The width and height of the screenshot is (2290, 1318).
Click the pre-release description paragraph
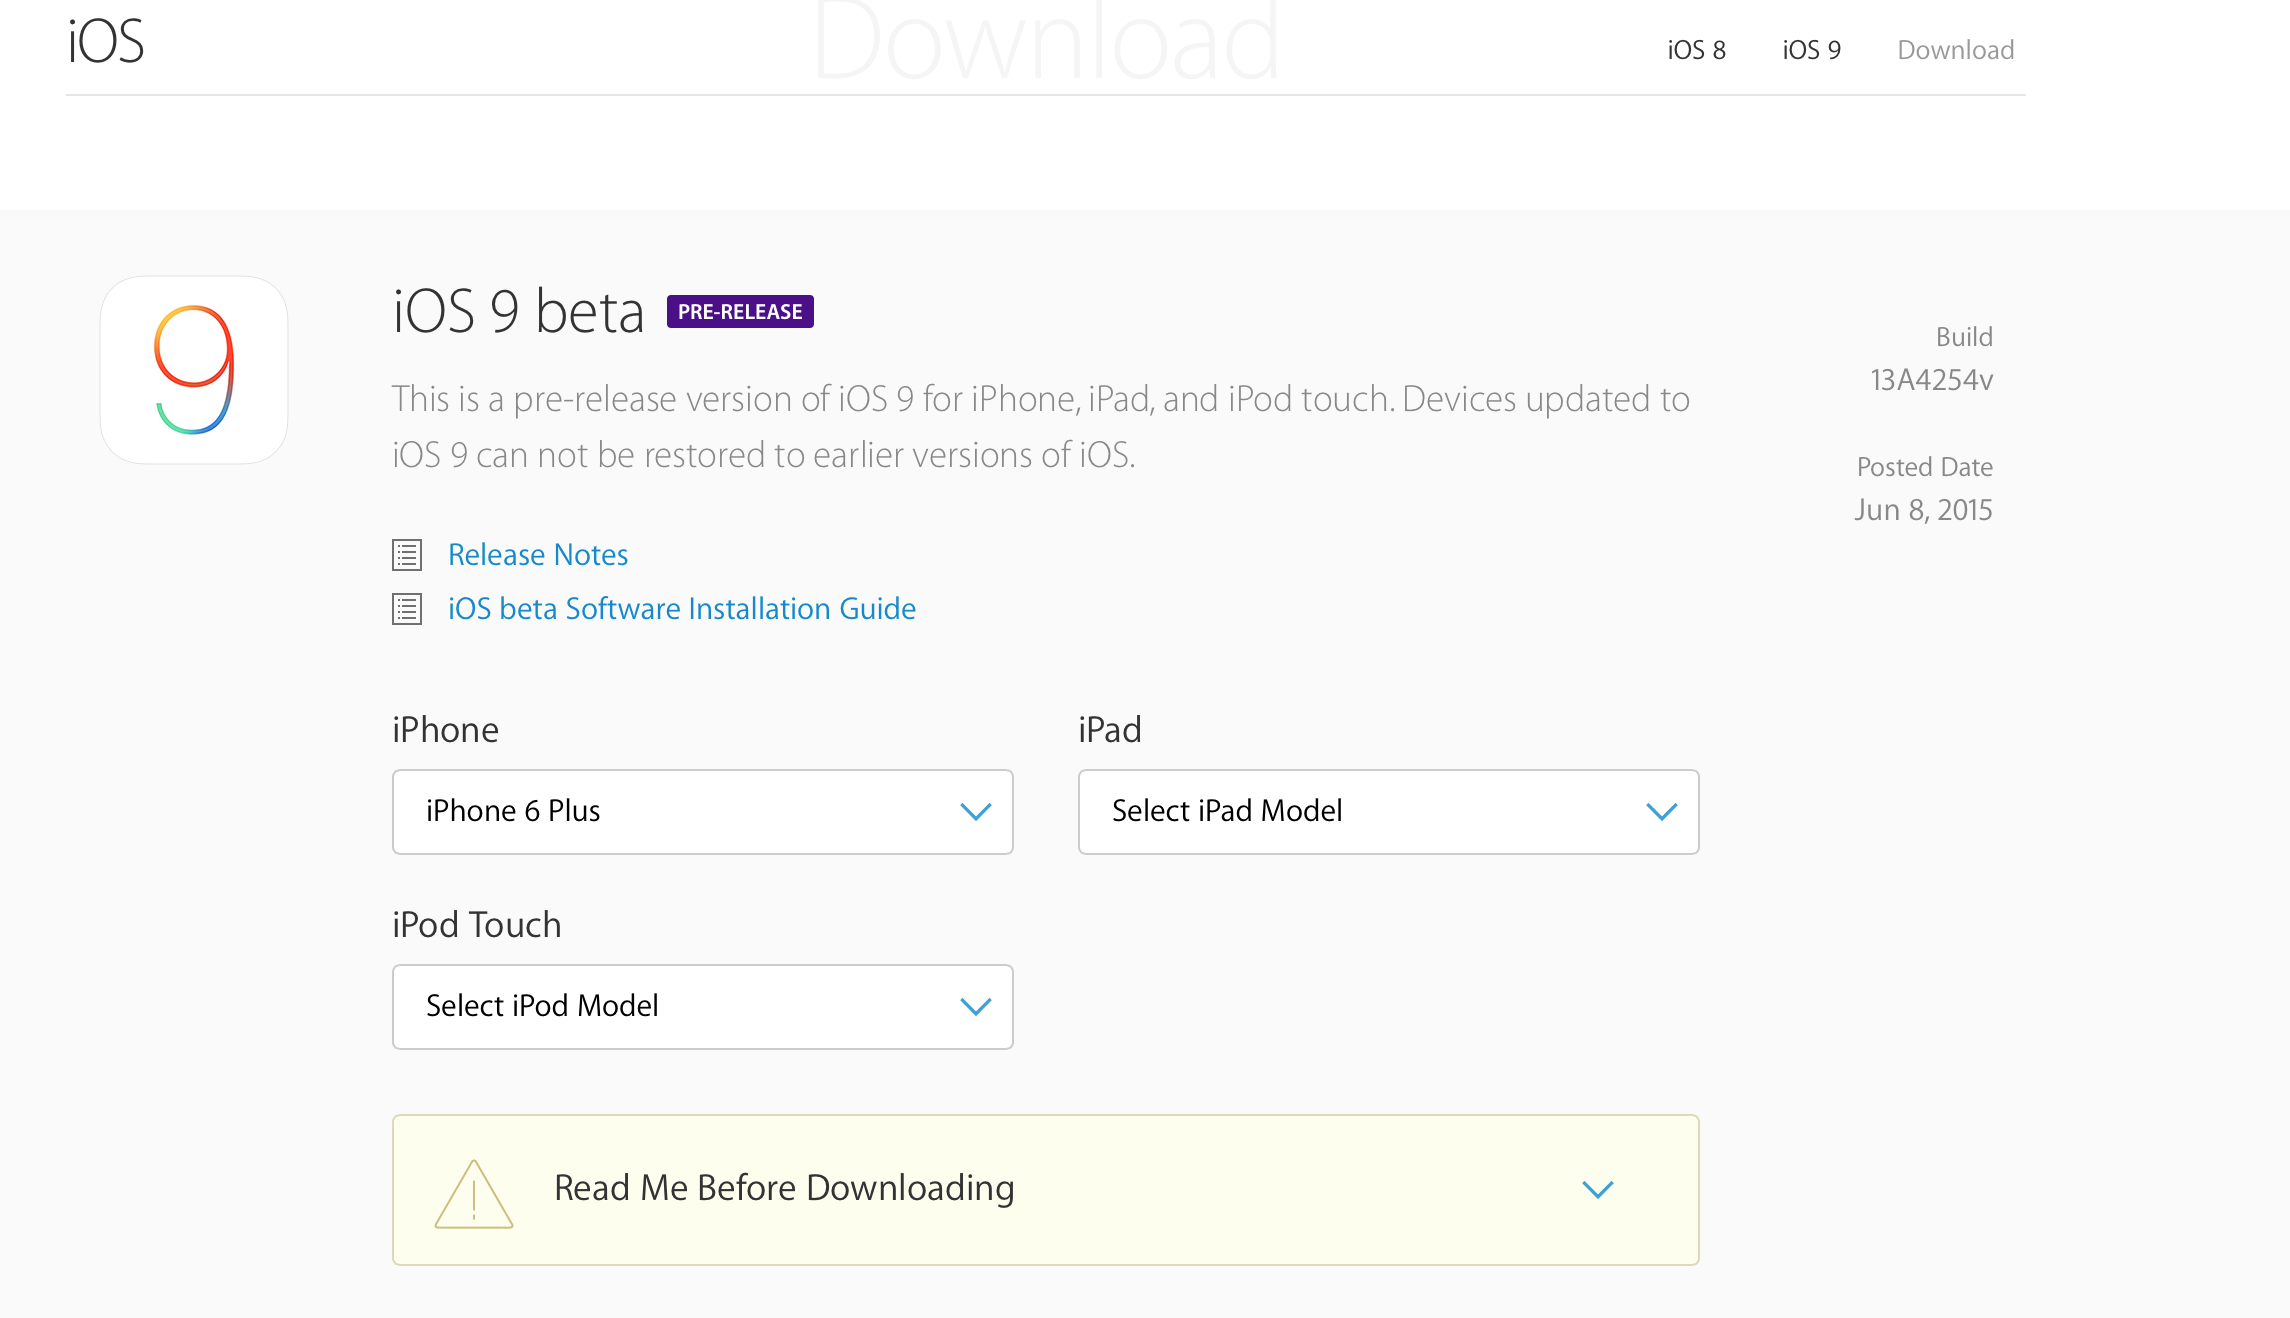1041,427
